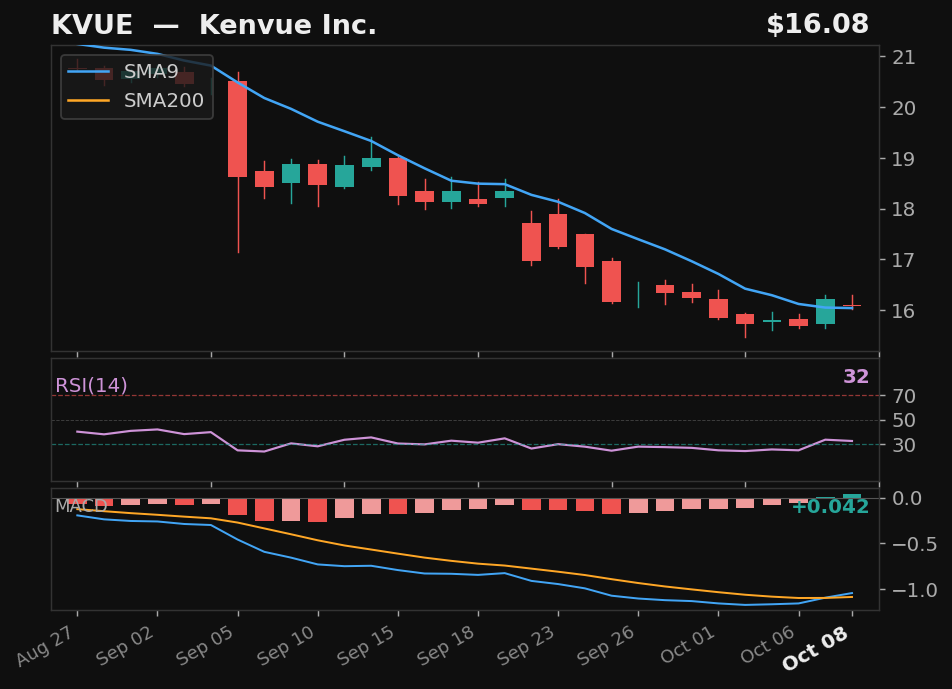This screenshot has width=952, height=689.
Task: Click the 18 price axis label
Action: tap(903, 209)
